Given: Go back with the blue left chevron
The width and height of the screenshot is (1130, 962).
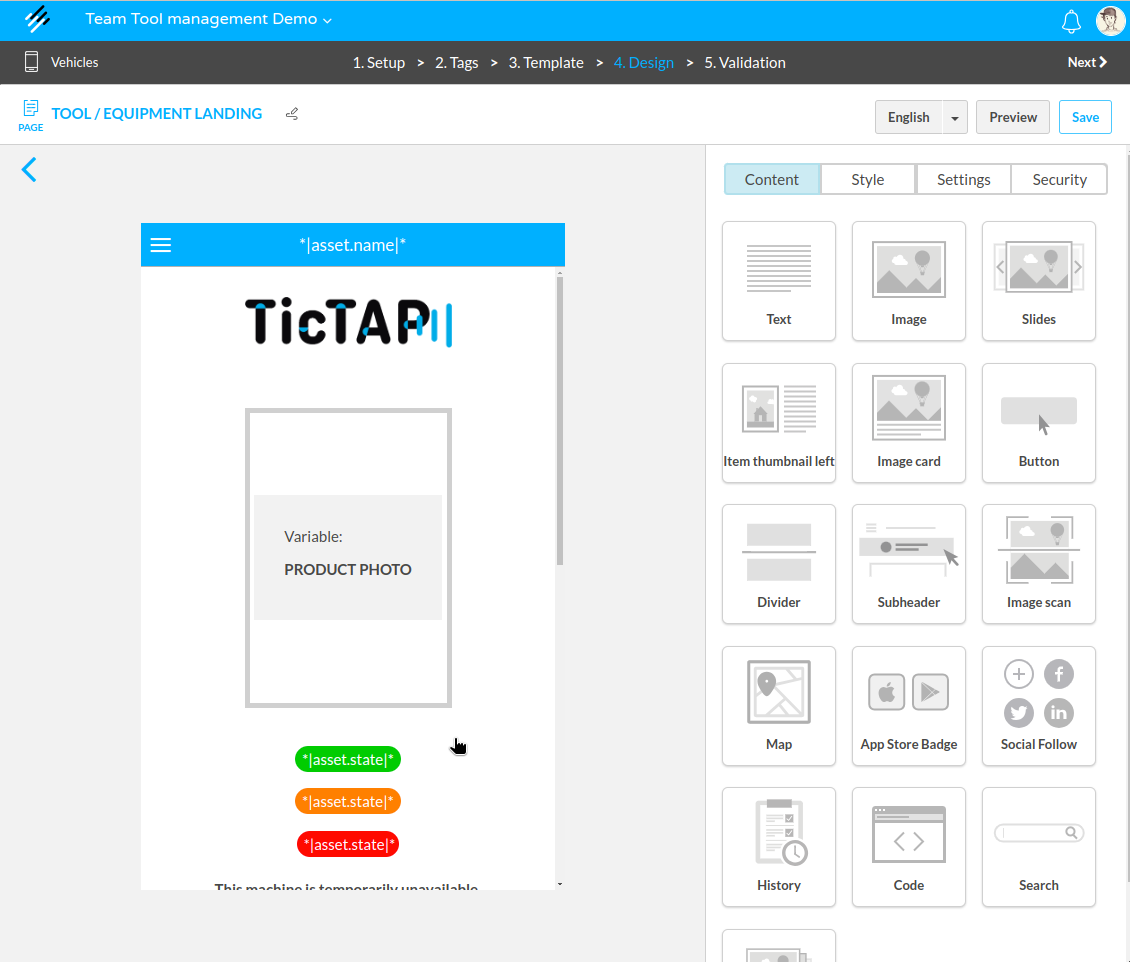Looking at the screenshot, I should coord(29,170).
